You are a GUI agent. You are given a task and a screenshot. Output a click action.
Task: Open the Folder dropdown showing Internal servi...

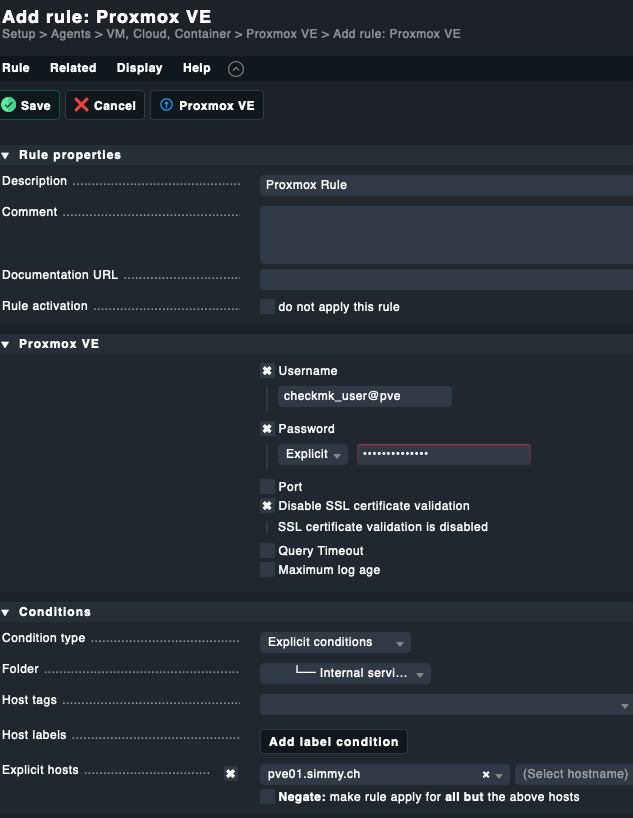pos(345,673)
